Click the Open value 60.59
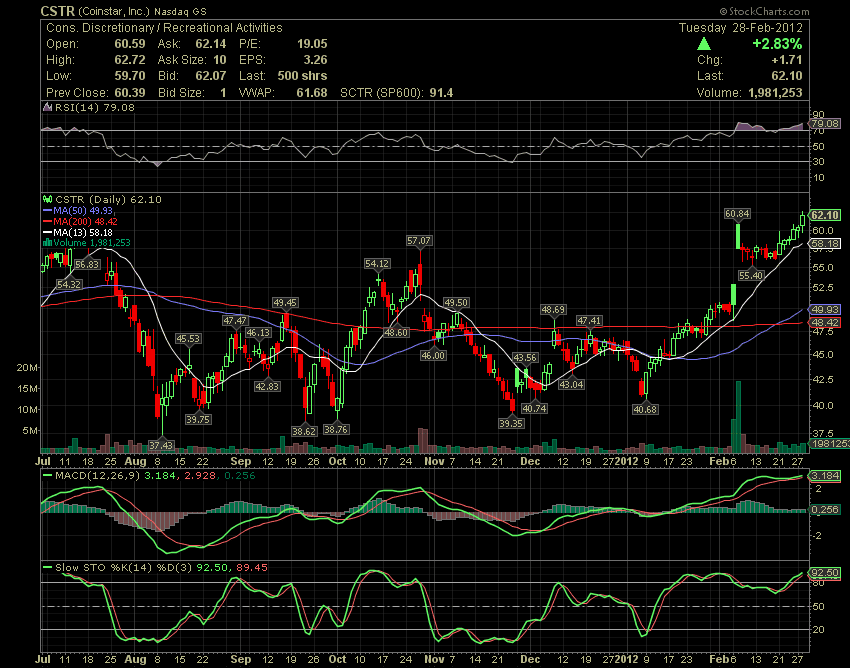This screenshot has width=850, height=668. point(130,44)
